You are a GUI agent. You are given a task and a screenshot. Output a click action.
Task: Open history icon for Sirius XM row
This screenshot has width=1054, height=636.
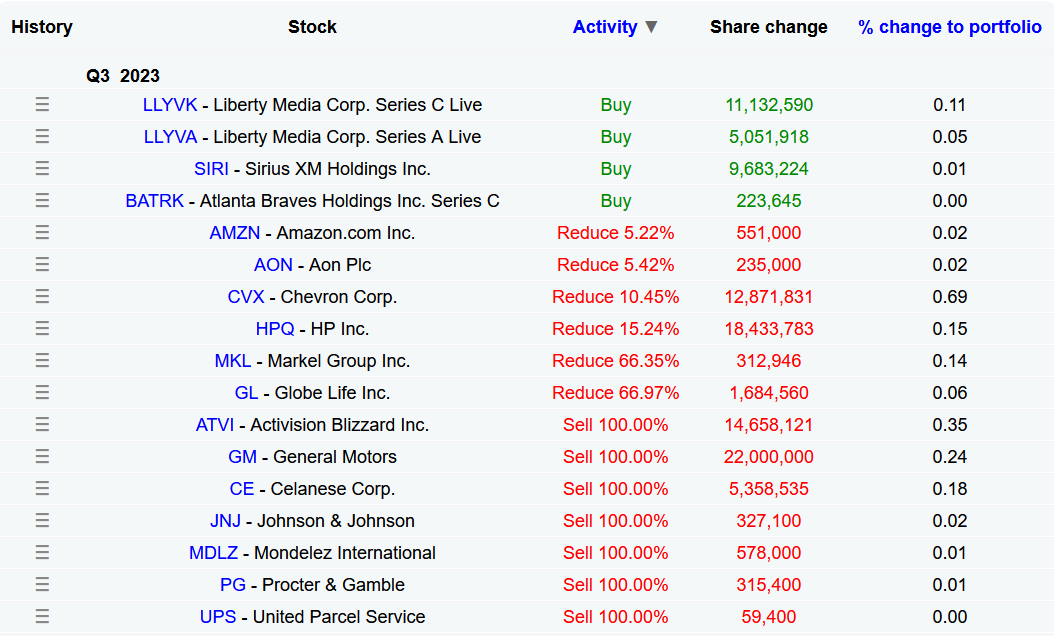(42, 169)
